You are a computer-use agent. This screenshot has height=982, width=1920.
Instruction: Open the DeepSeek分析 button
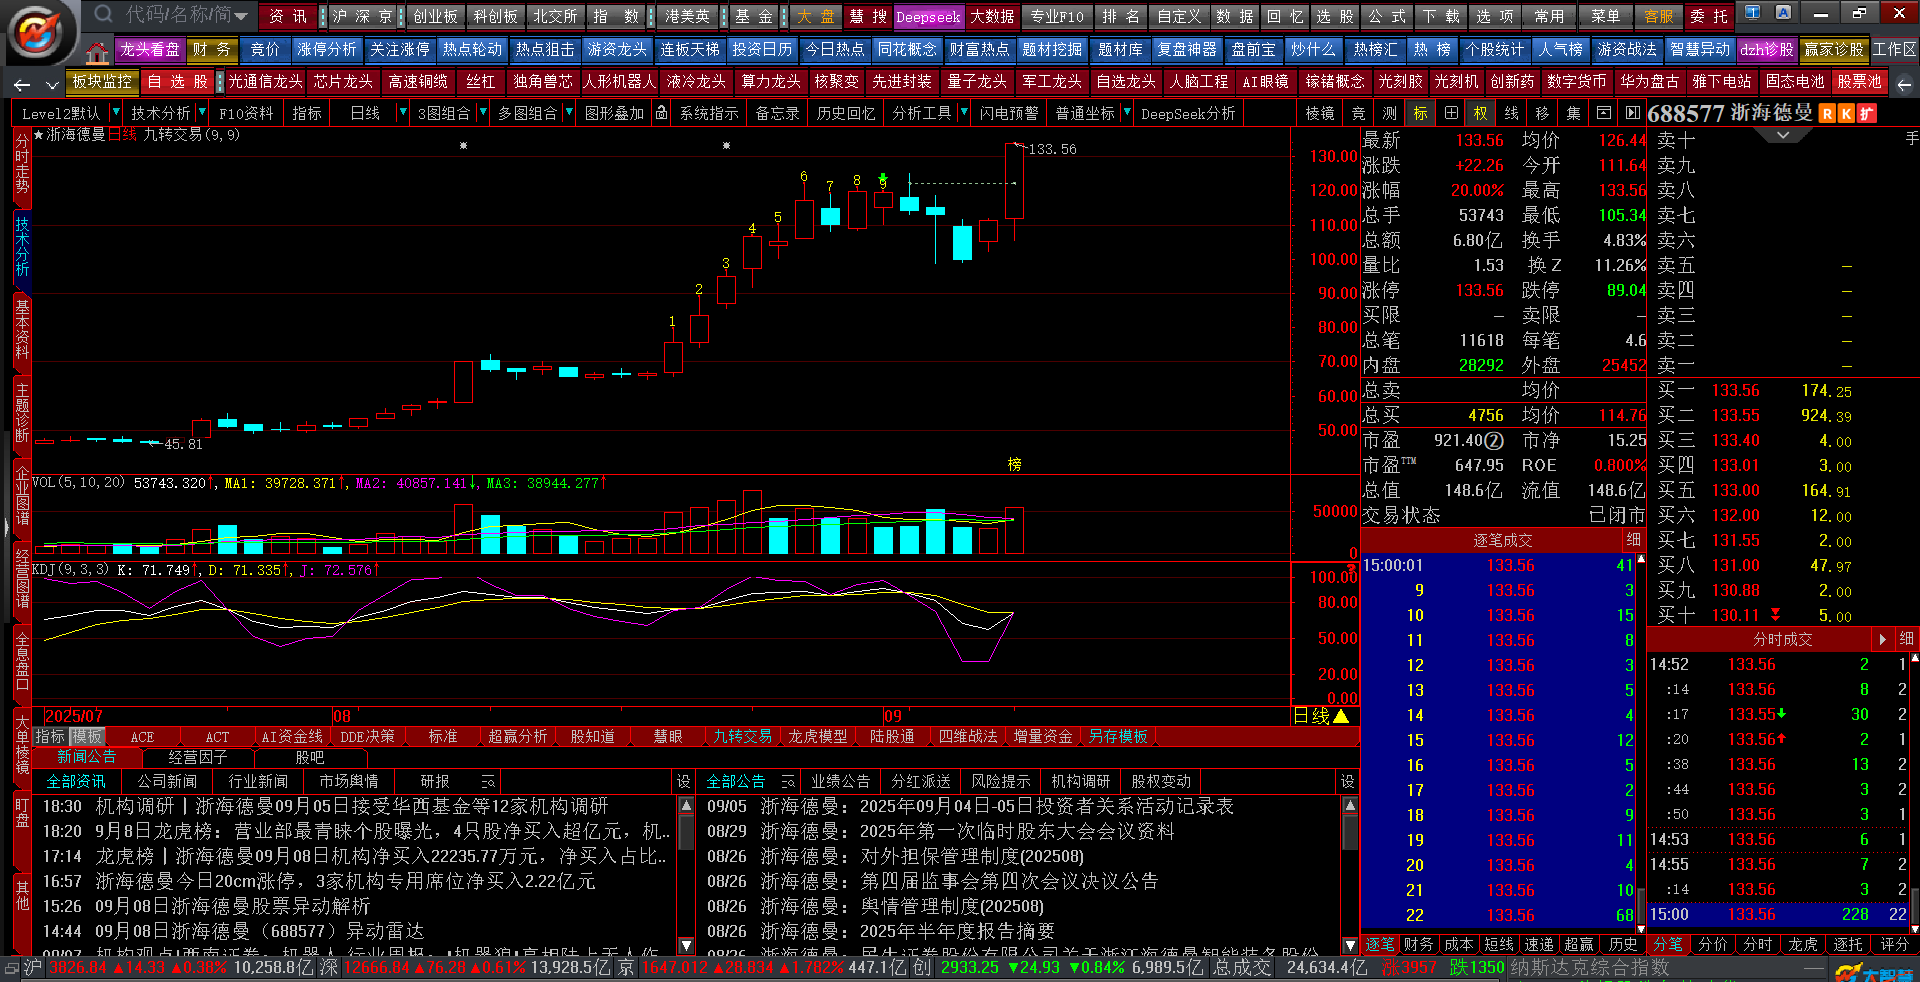[1188, 114]
